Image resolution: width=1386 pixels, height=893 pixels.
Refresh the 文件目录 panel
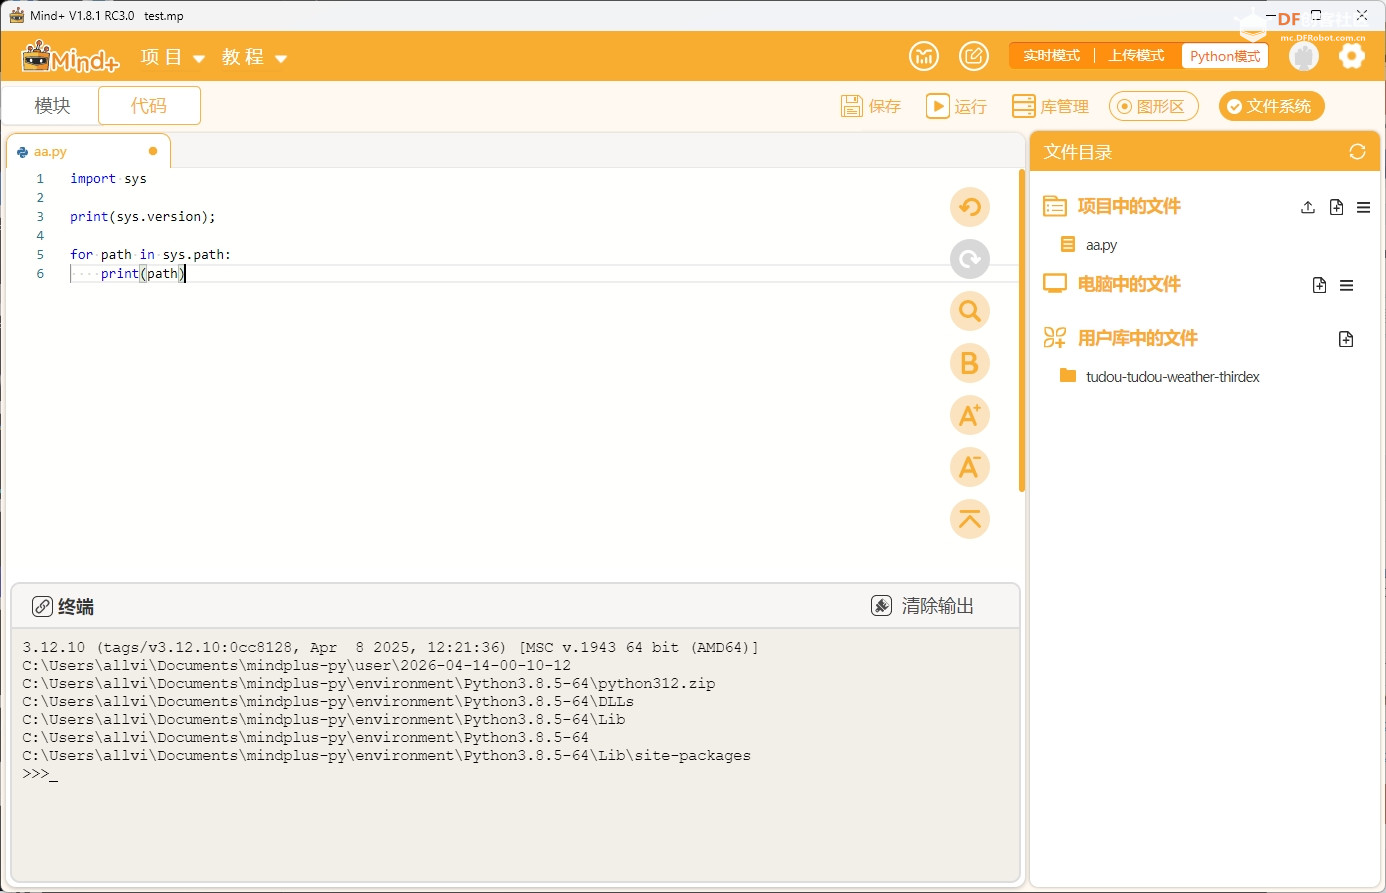tap(1357, 151)
